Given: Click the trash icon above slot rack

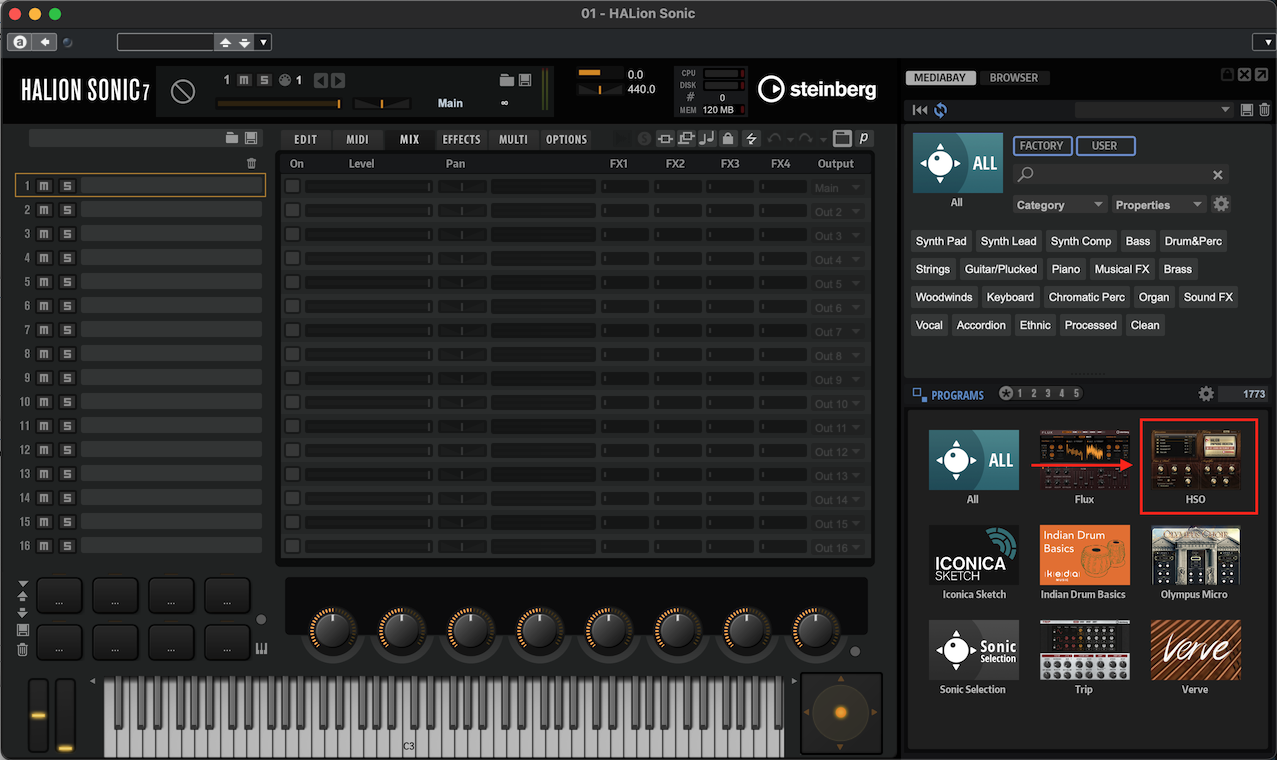Looking at the screenshot, I should (251, 163).
